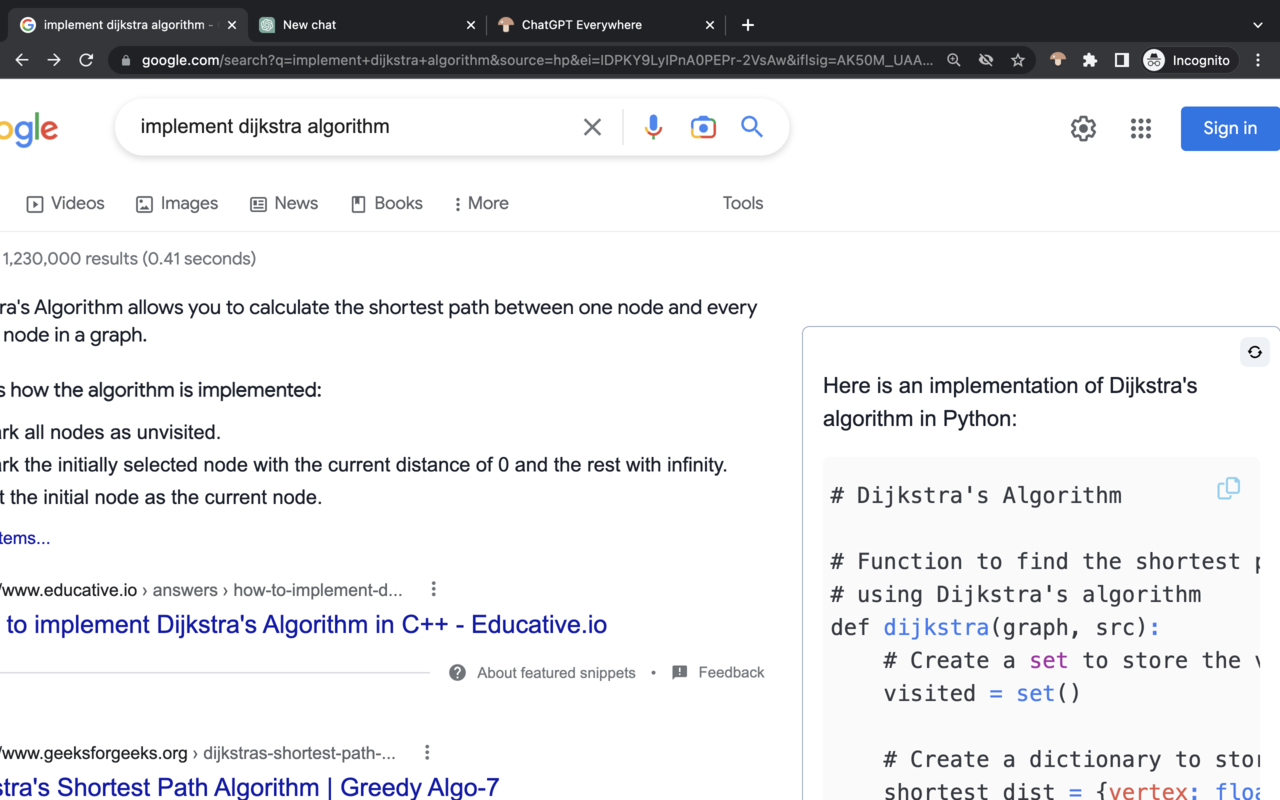Regenerate the ChatGPT response in the sidebar
The image size is (1280, 800).
coord(1254,352)
